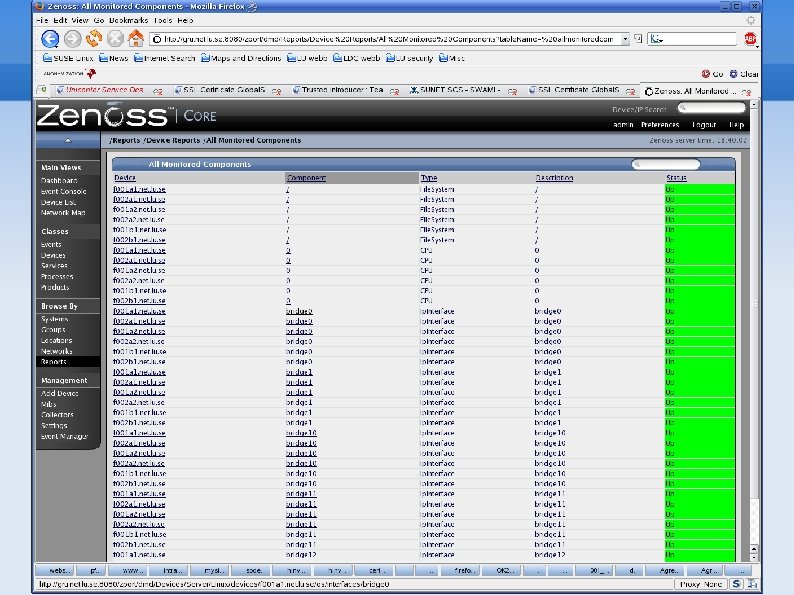Image resolution: width=794 pixels, height=595 pixels.
Task: Open the Internet Search bookmark folder
Action: [x=165, y=58]
